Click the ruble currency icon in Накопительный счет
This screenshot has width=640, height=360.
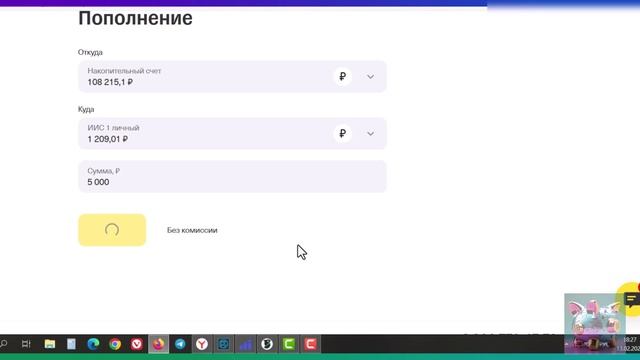coord(342,76)
